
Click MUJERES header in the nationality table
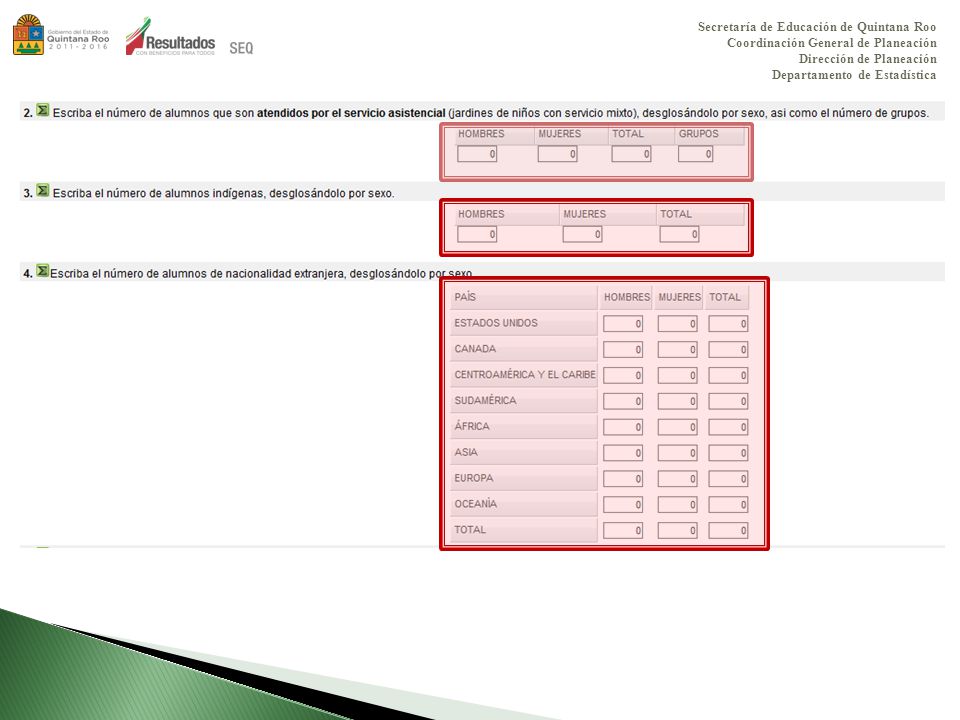point(680,297)
